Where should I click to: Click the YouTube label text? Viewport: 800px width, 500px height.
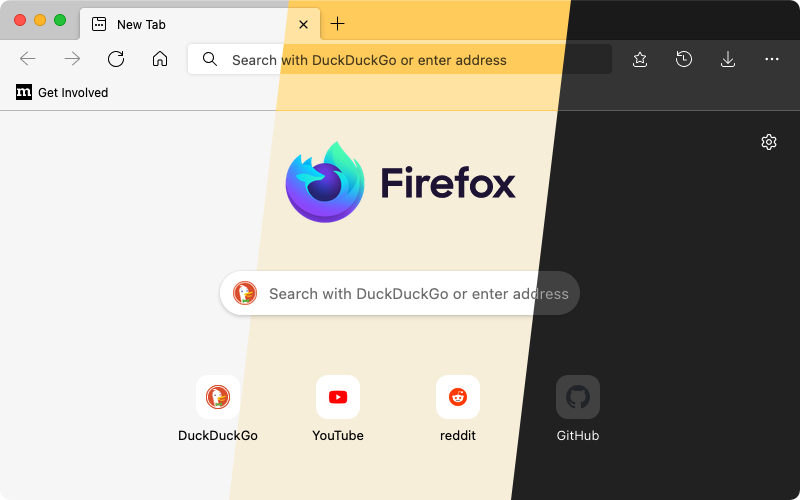point(338,435)
